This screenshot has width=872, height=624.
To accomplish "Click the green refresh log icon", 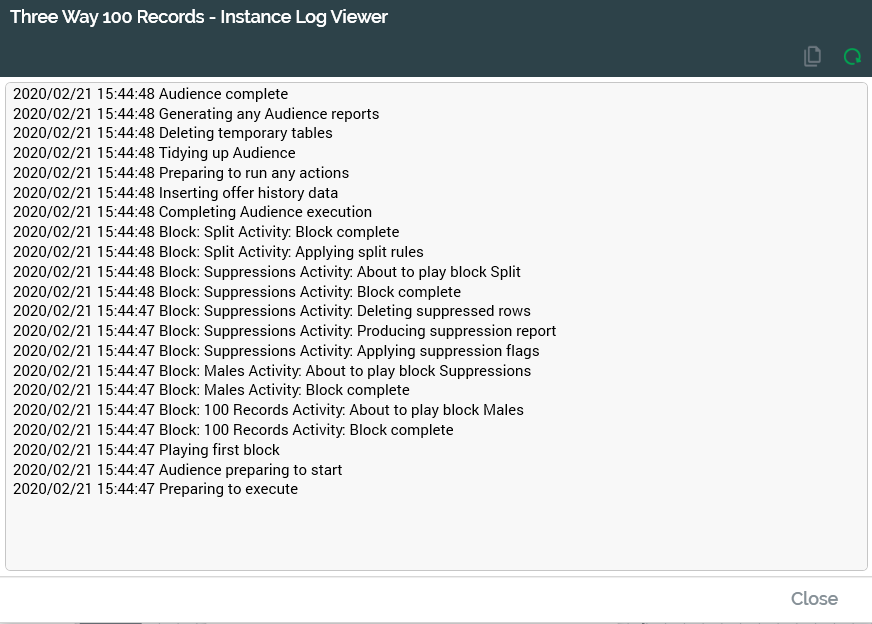I will tap(852, 57).
